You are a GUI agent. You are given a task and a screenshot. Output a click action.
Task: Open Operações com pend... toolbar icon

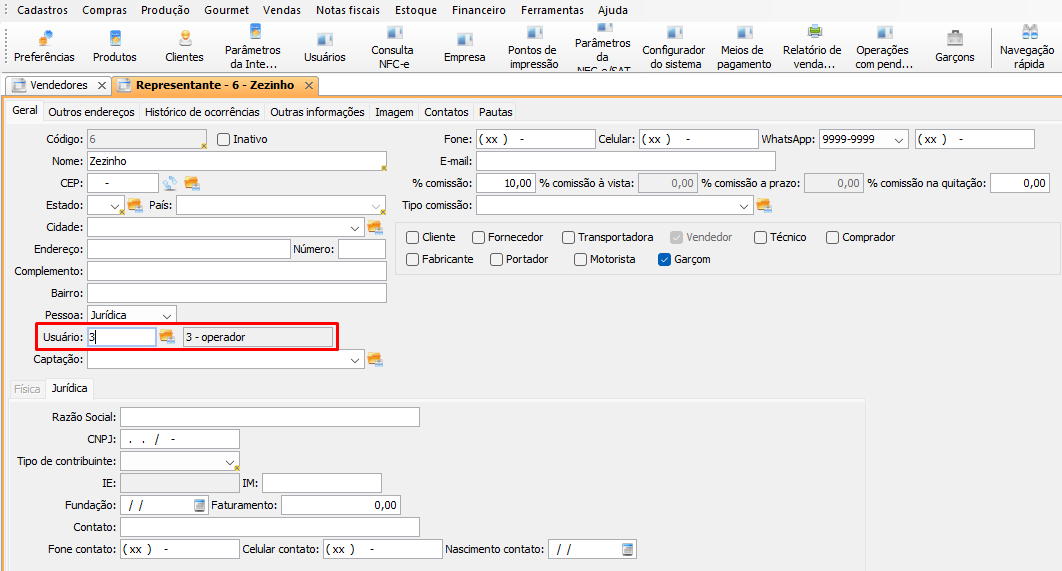(883, 46)
